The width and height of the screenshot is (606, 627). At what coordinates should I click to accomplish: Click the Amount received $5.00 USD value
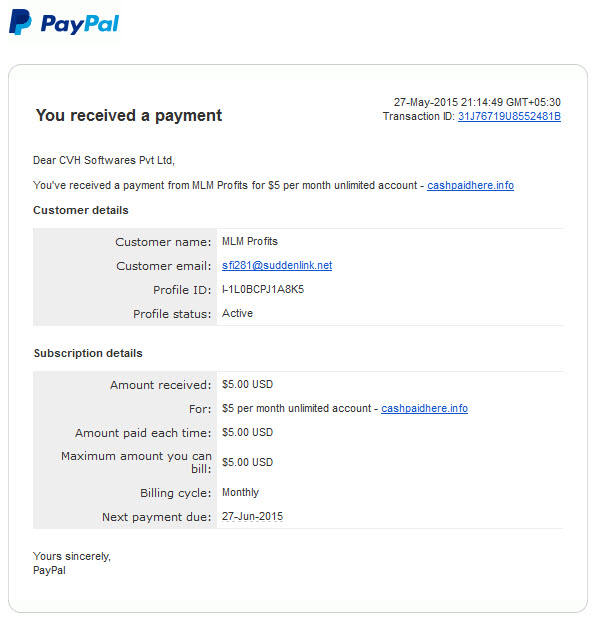(x=248, y=384)
